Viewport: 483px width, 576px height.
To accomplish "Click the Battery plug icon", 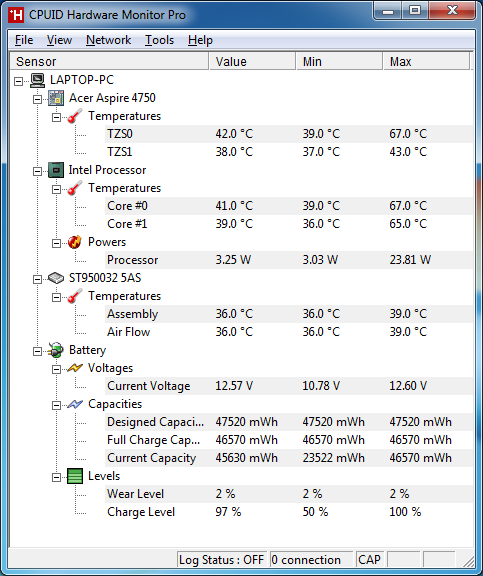I will (x=56, y=350).
